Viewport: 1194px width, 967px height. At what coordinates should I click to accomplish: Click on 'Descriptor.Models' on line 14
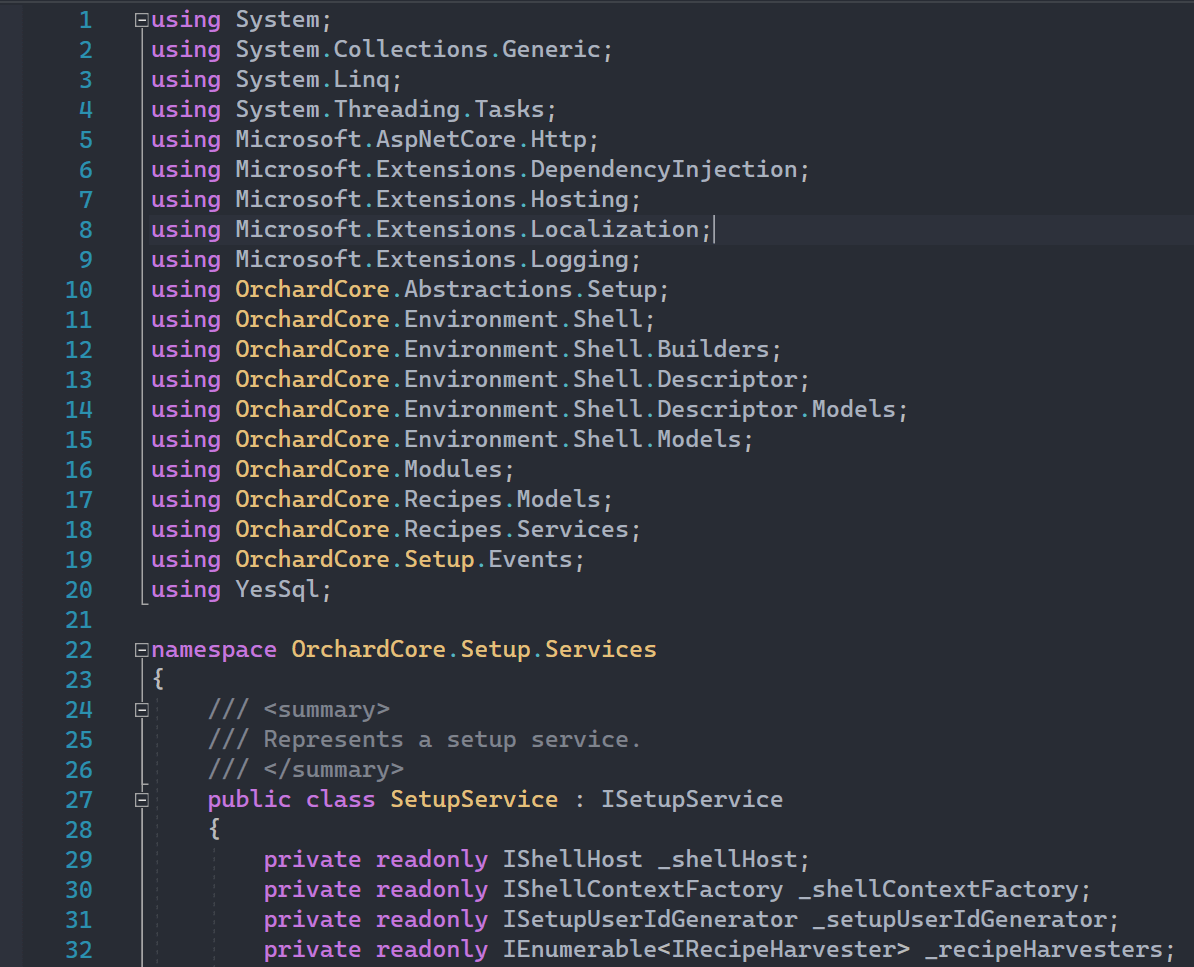coord(776,410)
